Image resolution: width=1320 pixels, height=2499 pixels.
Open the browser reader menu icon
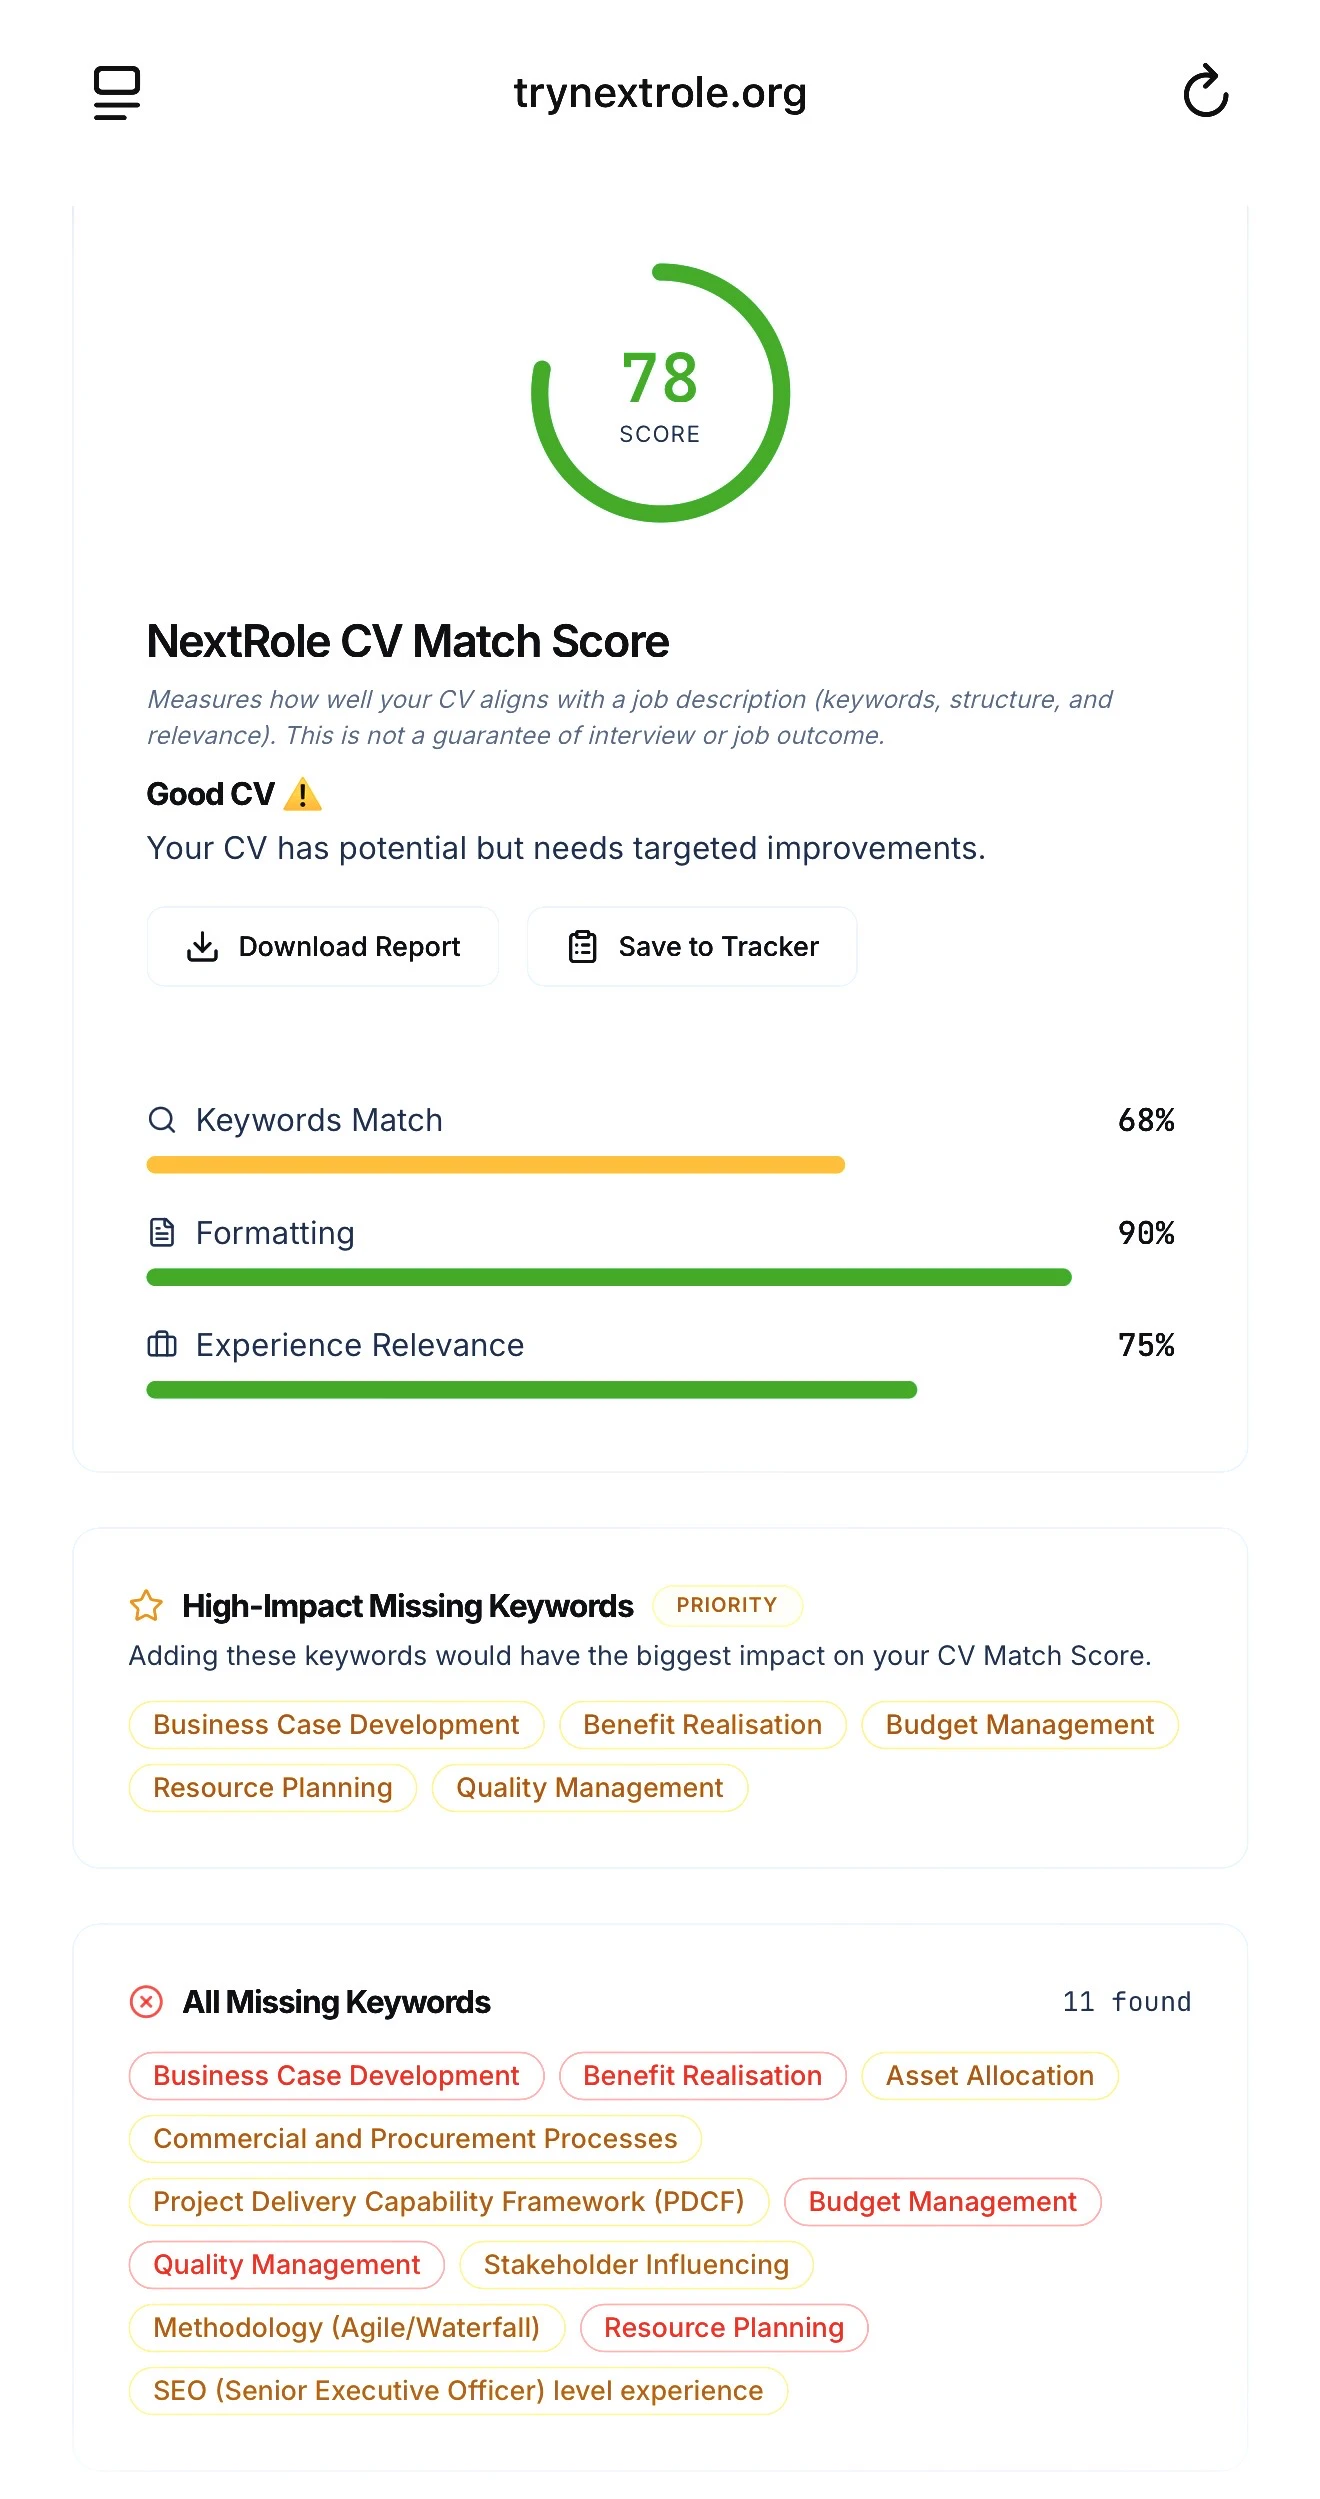117,93
